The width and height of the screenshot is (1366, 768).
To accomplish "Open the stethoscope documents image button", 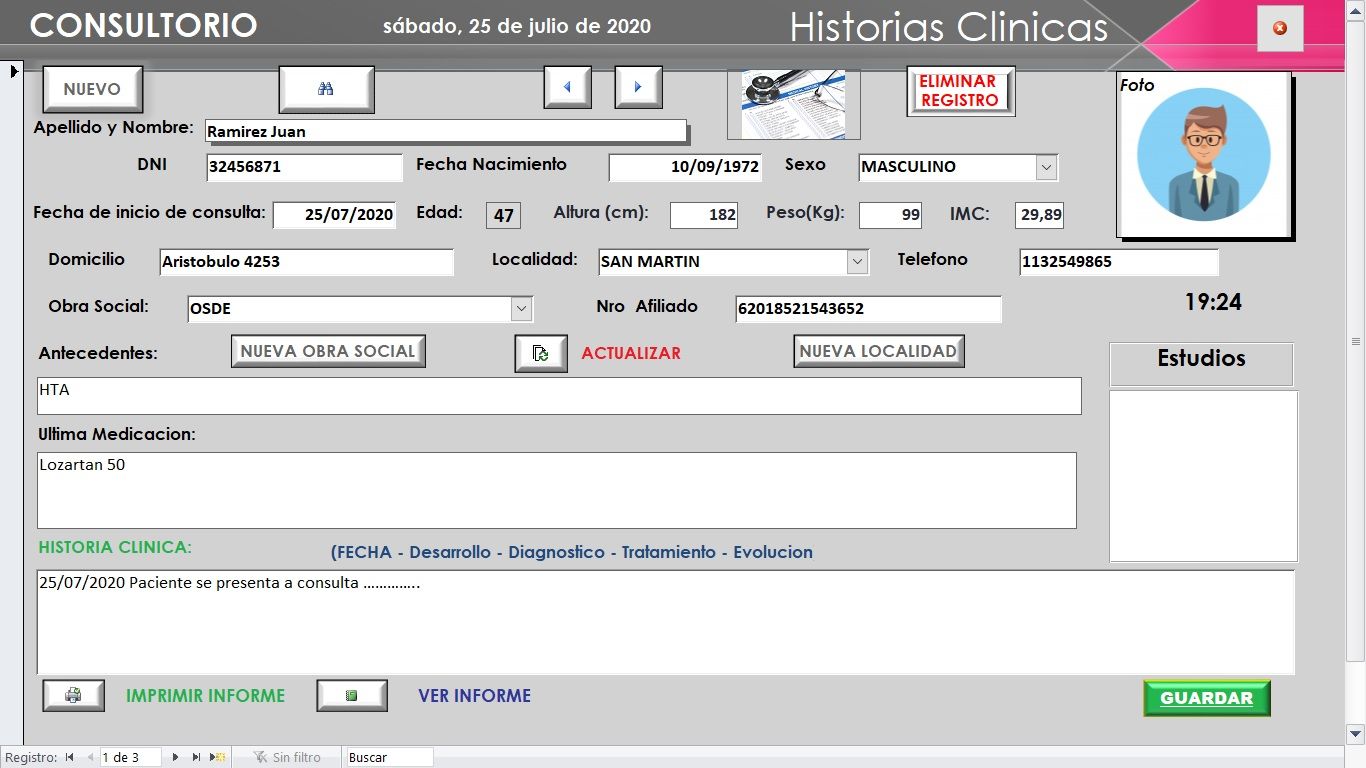I will click(x=793, y=104).
